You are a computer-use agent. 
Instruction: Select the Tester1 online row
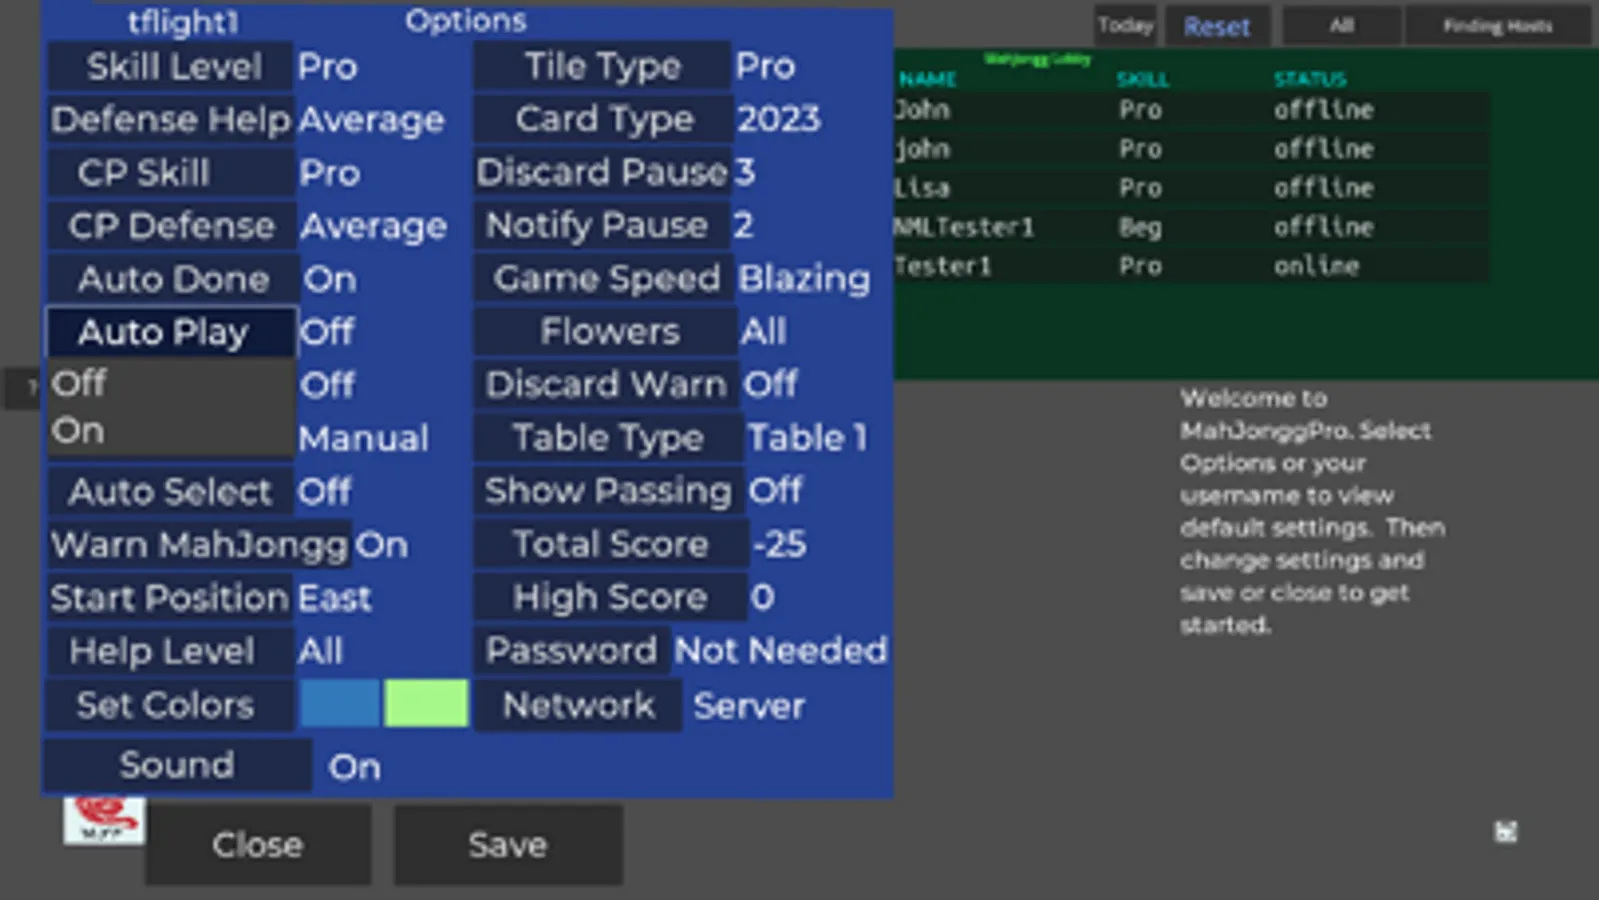point(1190,265)
